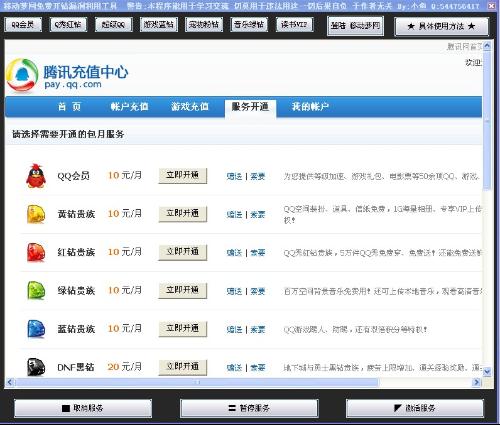
Task: Click the 索要 link for 绿钻贵族
Action: [x=257, y=291]
